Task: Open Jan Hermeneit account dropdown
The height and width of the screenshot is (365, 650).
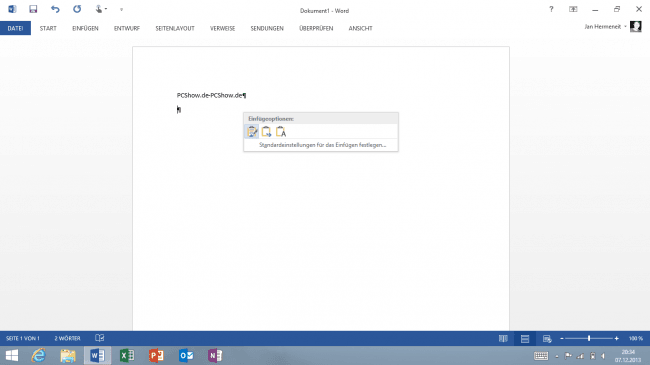Action: pos(605,27)
